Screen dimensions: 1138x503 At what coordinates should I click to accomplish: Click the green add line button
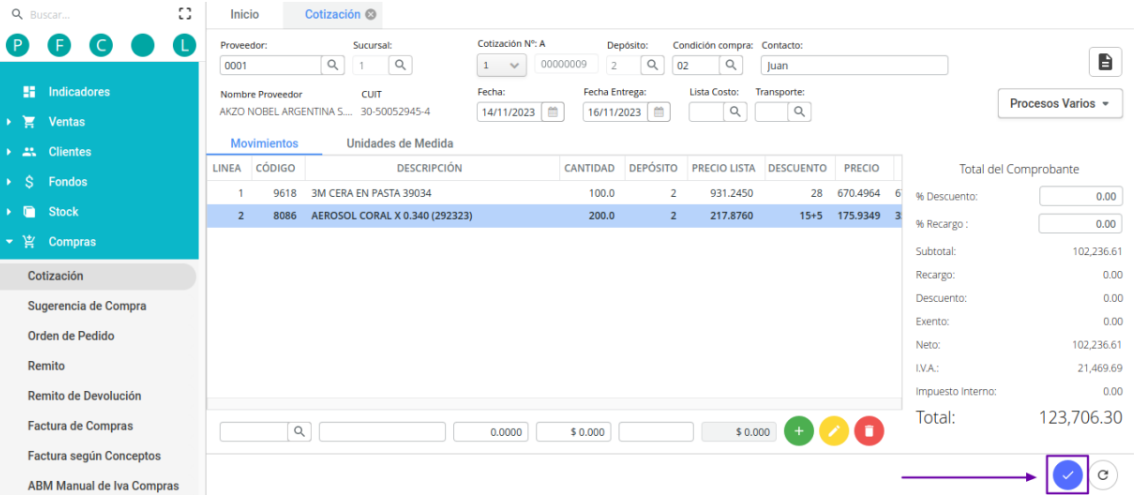799,431
